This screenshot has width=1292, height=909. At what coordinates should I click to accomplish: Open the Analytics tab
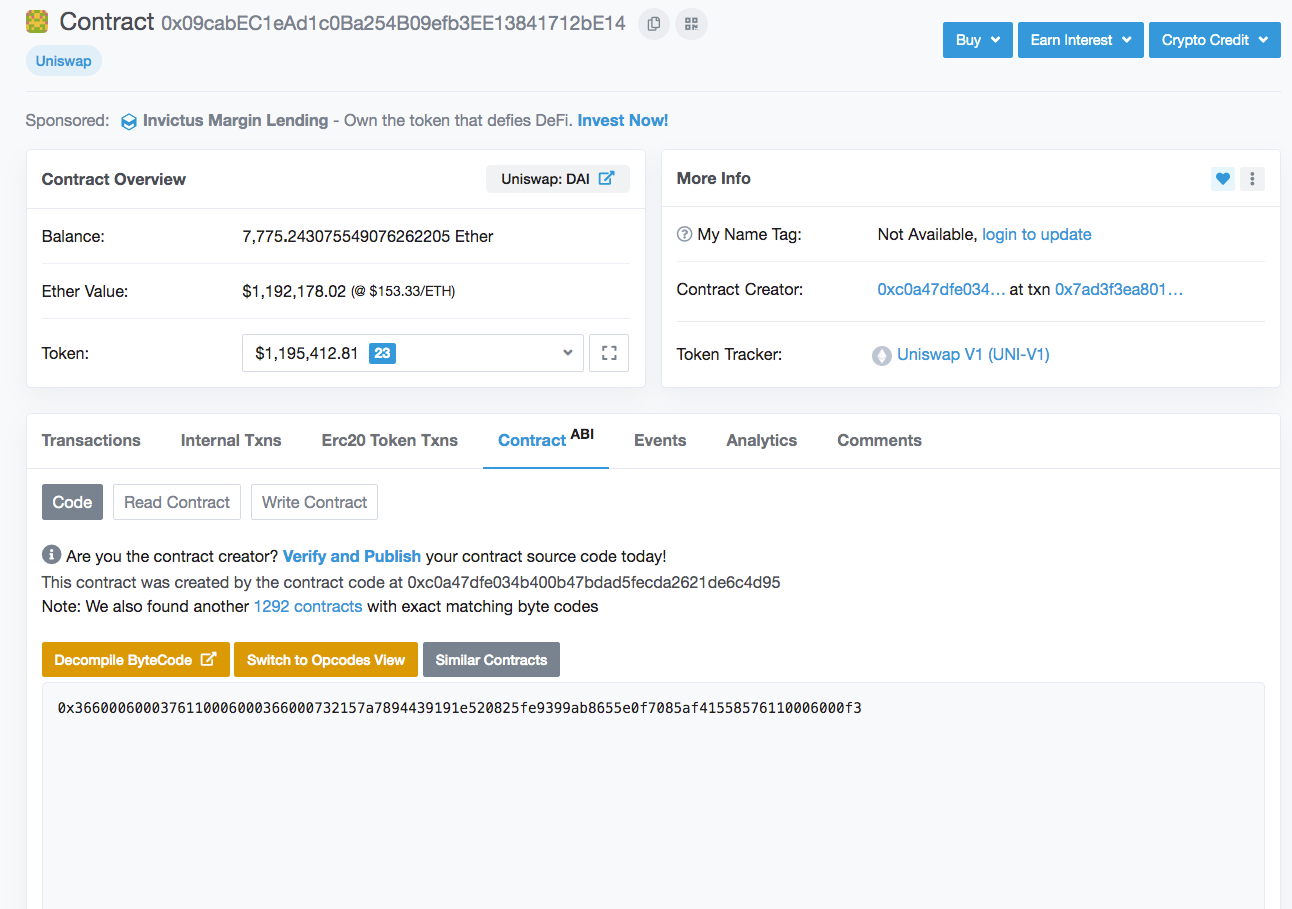(x=762, y=440)
